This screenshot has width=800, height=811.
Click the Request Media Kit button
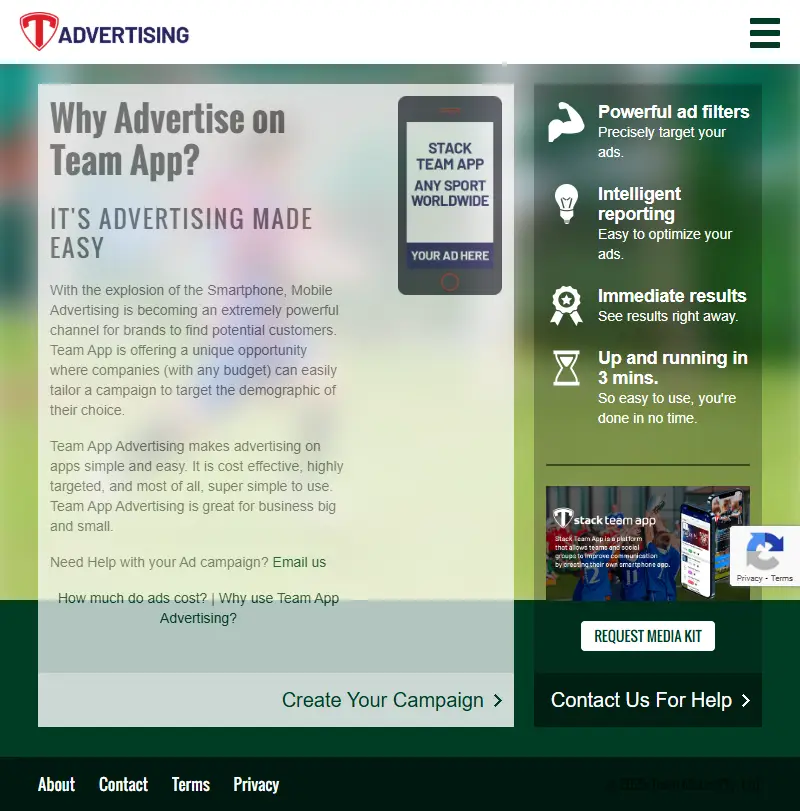(x=647, y=636)
